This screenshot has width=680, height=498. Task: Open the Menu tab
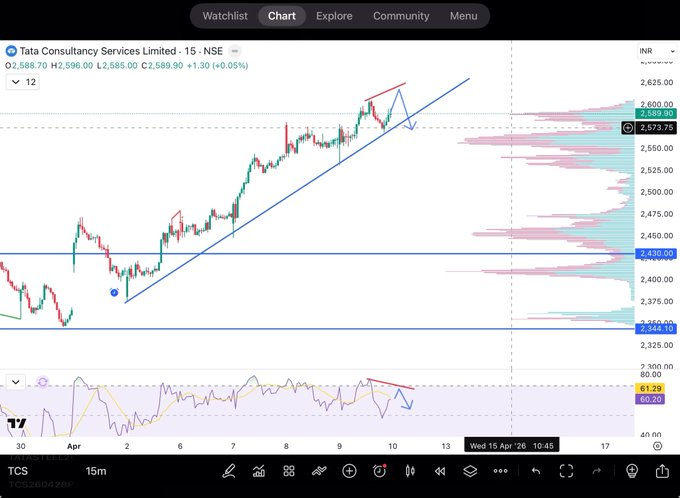(463, 16)
